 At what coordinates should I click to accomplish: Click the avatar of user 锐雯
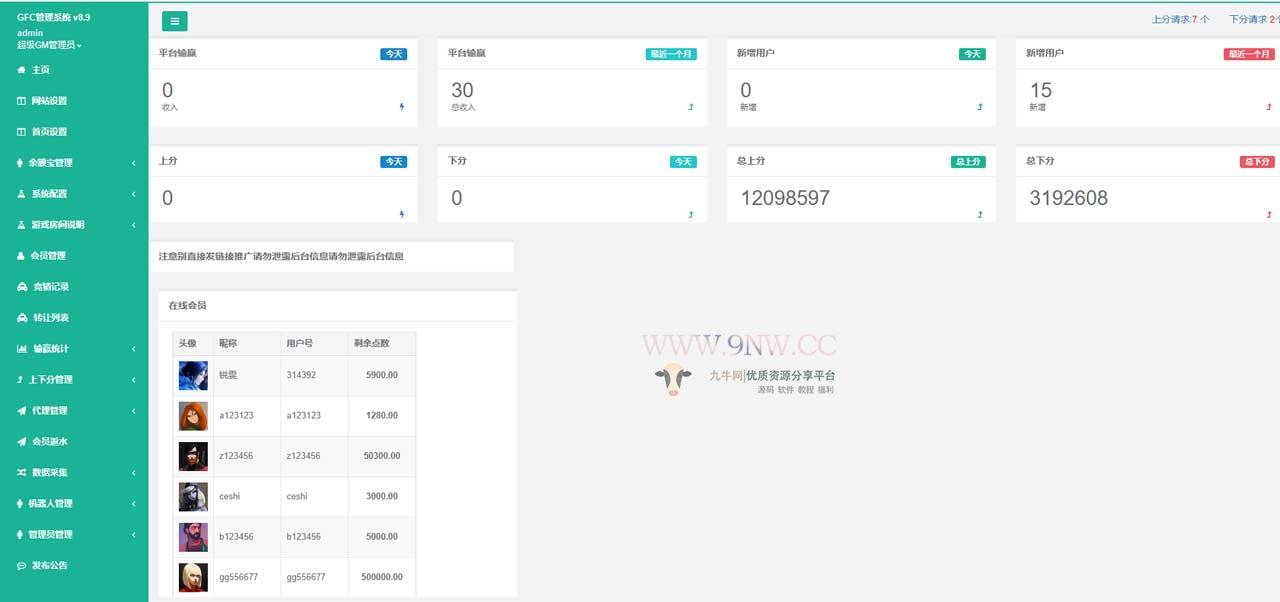[x=193, y=376]
